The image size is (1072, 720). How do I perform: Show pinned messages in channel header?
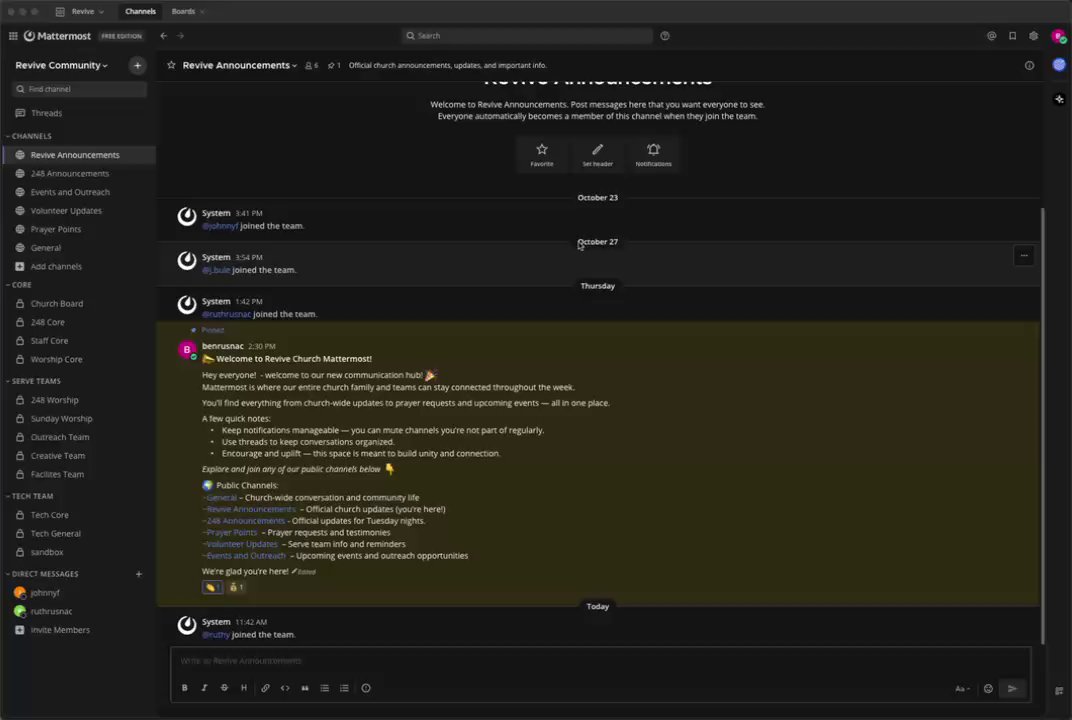point(334,66)
